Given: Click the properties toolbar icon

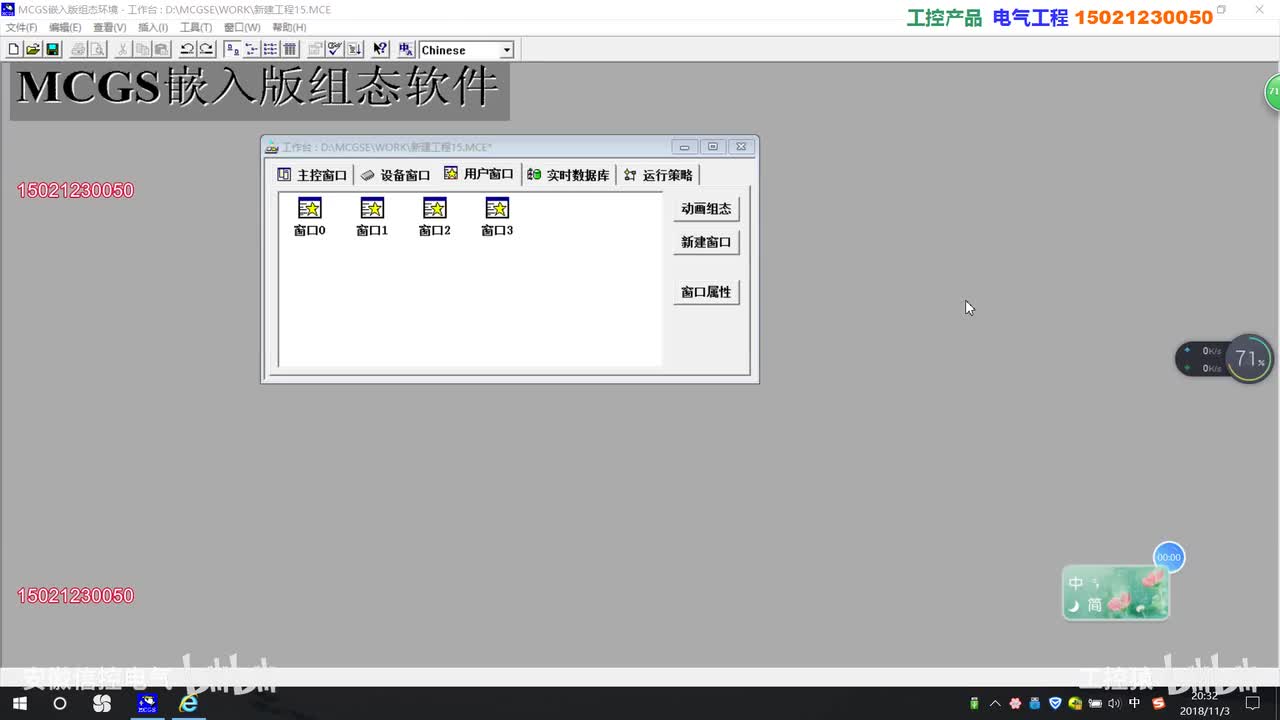Looking at the screenshot, I should click(316, 49).
